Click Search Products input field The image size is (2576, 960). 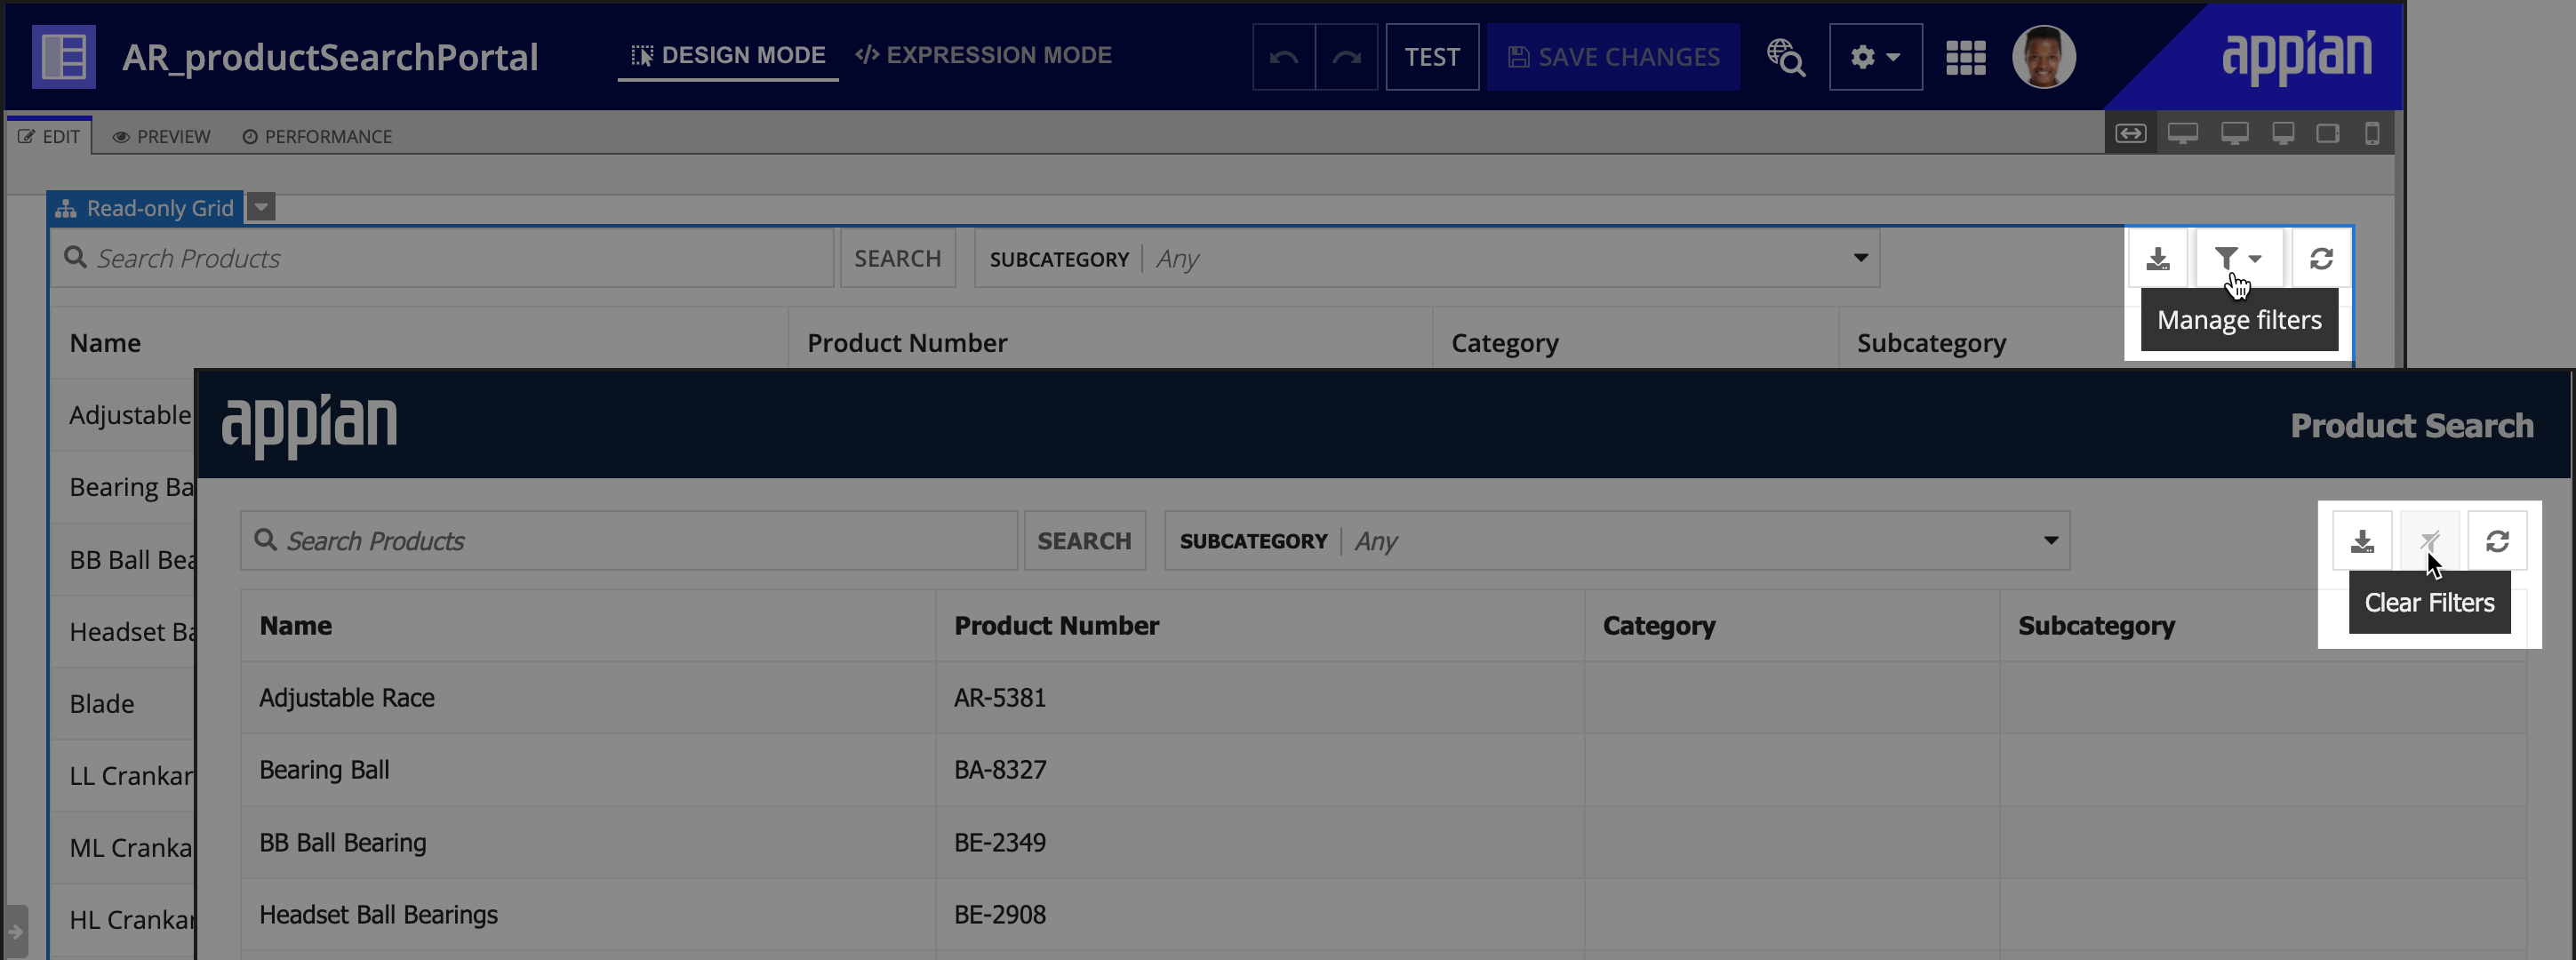(x=633, y=540)
